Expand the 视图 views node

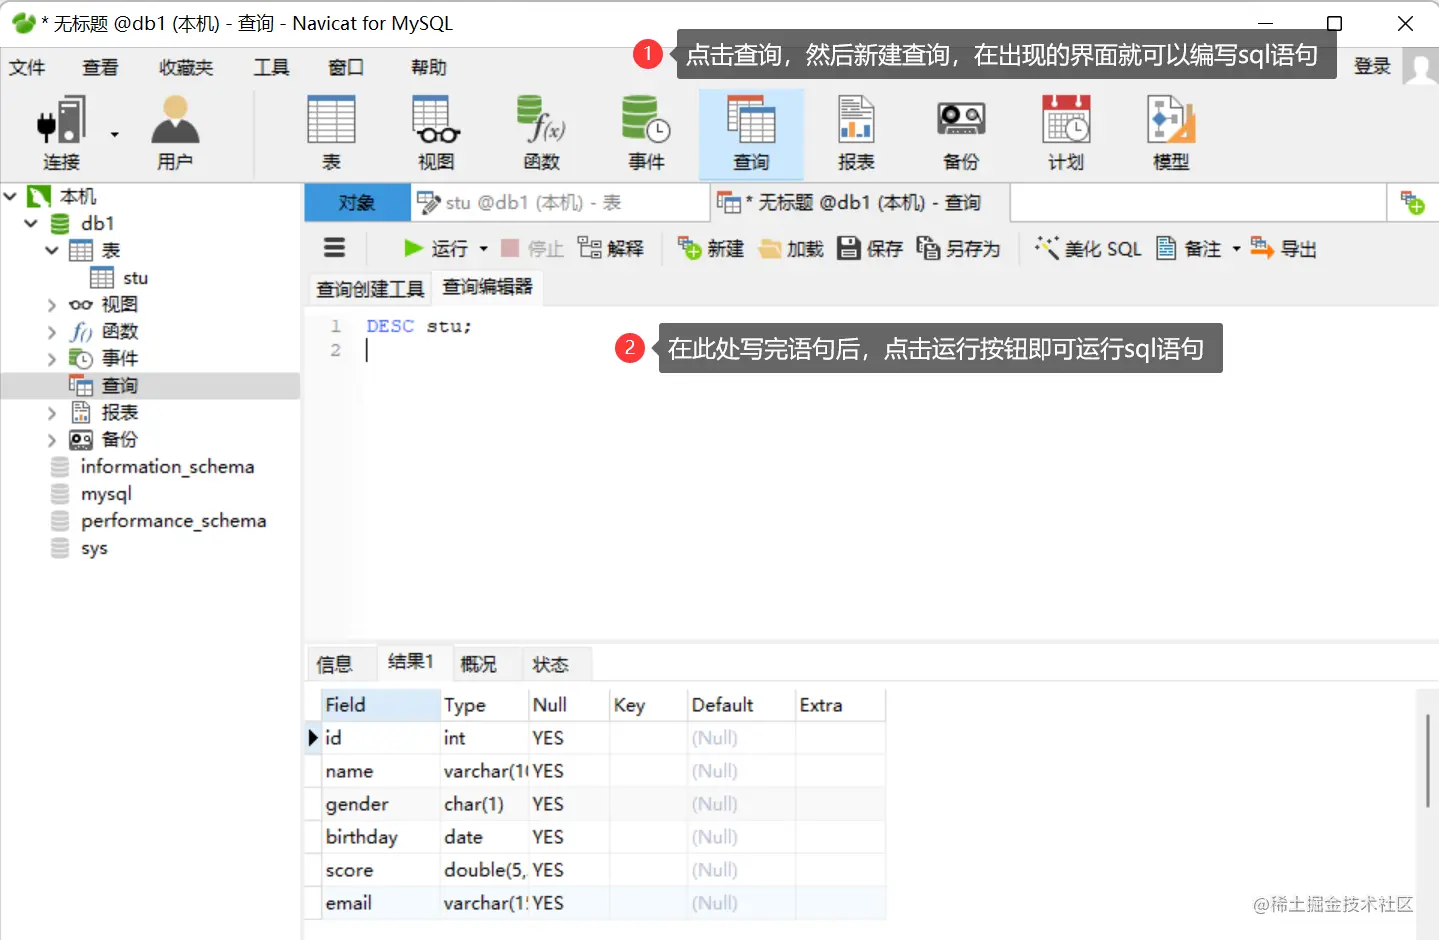(52, 304)
